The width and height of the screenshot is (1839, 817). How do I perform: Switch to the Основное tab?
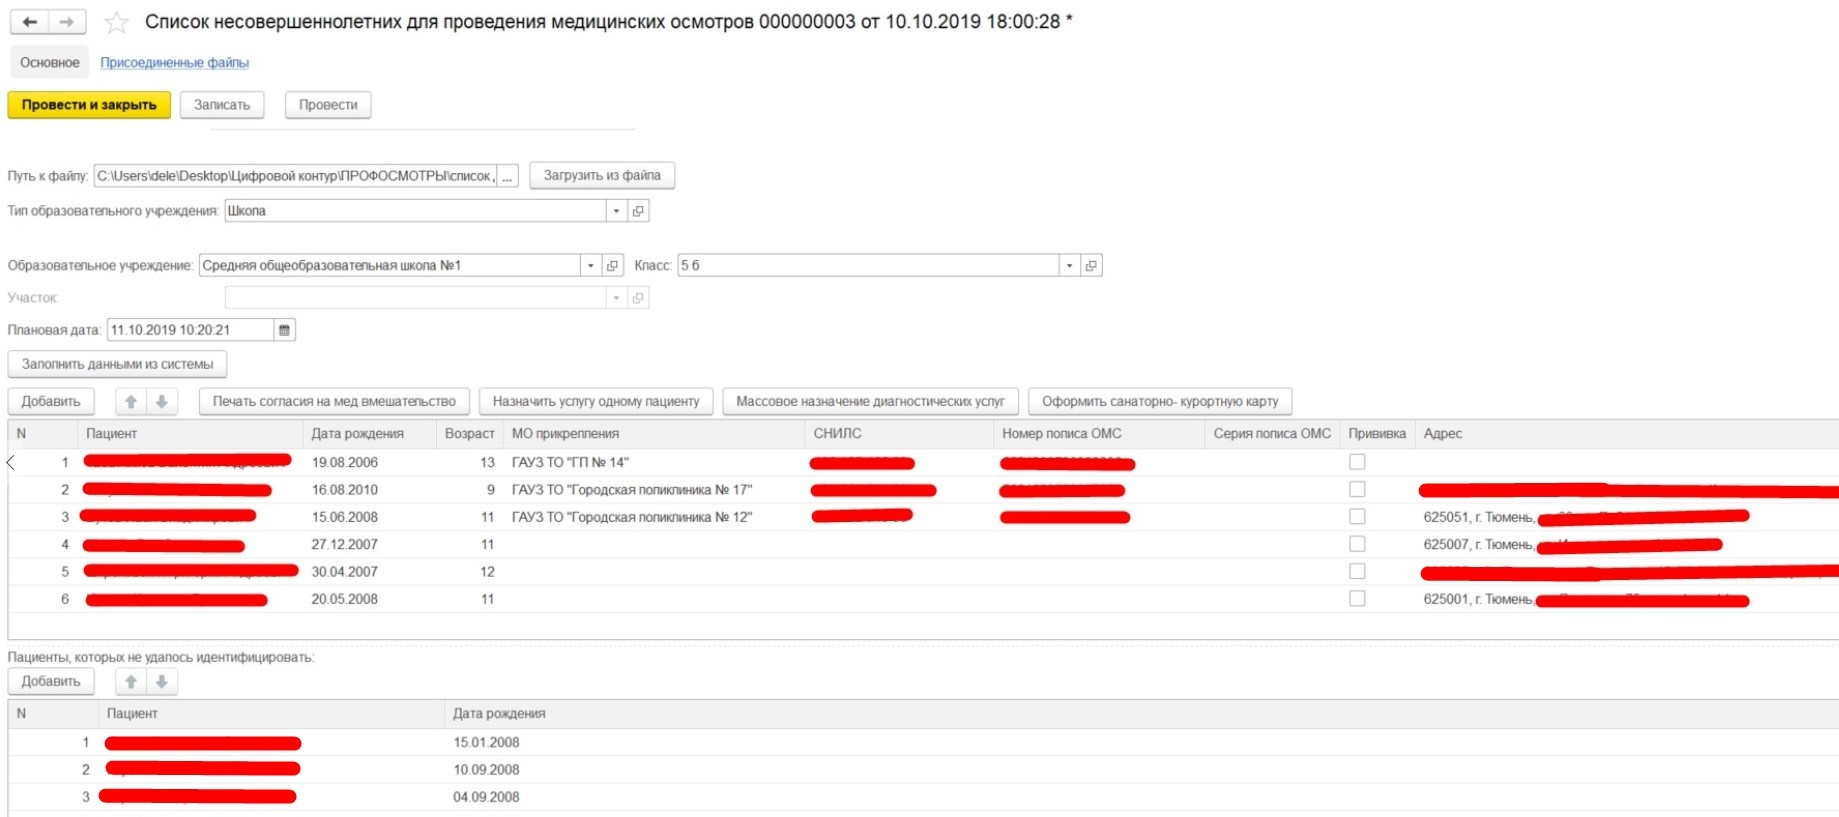(x=50, y=63)
